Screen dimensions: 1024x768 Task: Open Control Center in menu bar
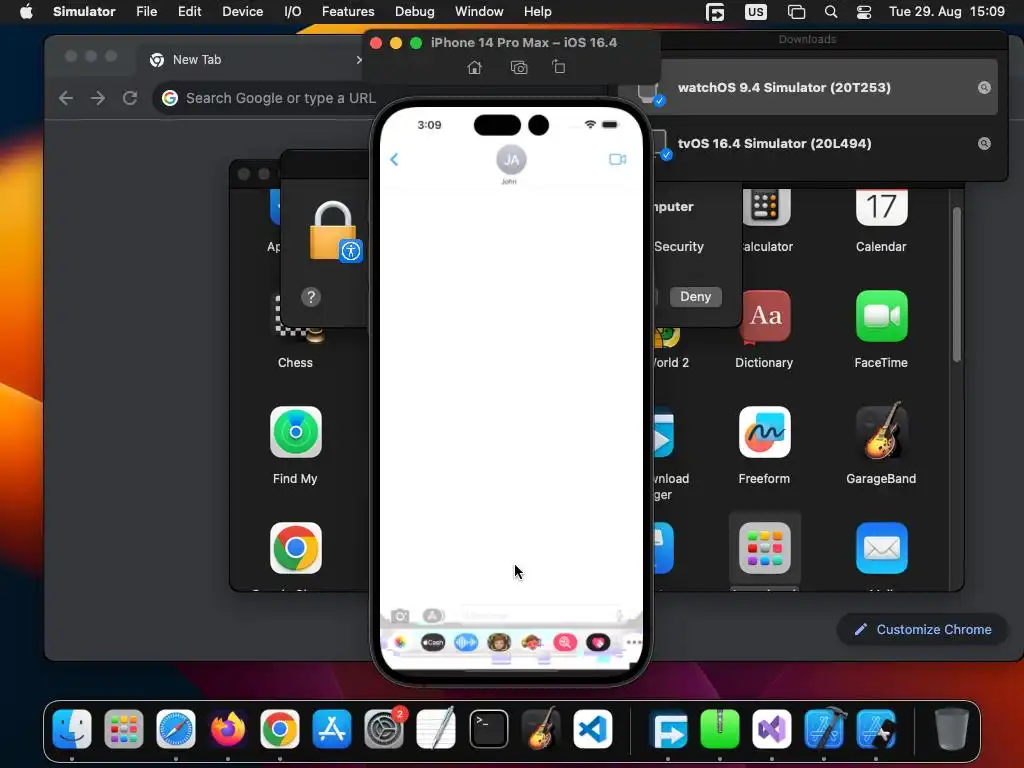point(863,12)
